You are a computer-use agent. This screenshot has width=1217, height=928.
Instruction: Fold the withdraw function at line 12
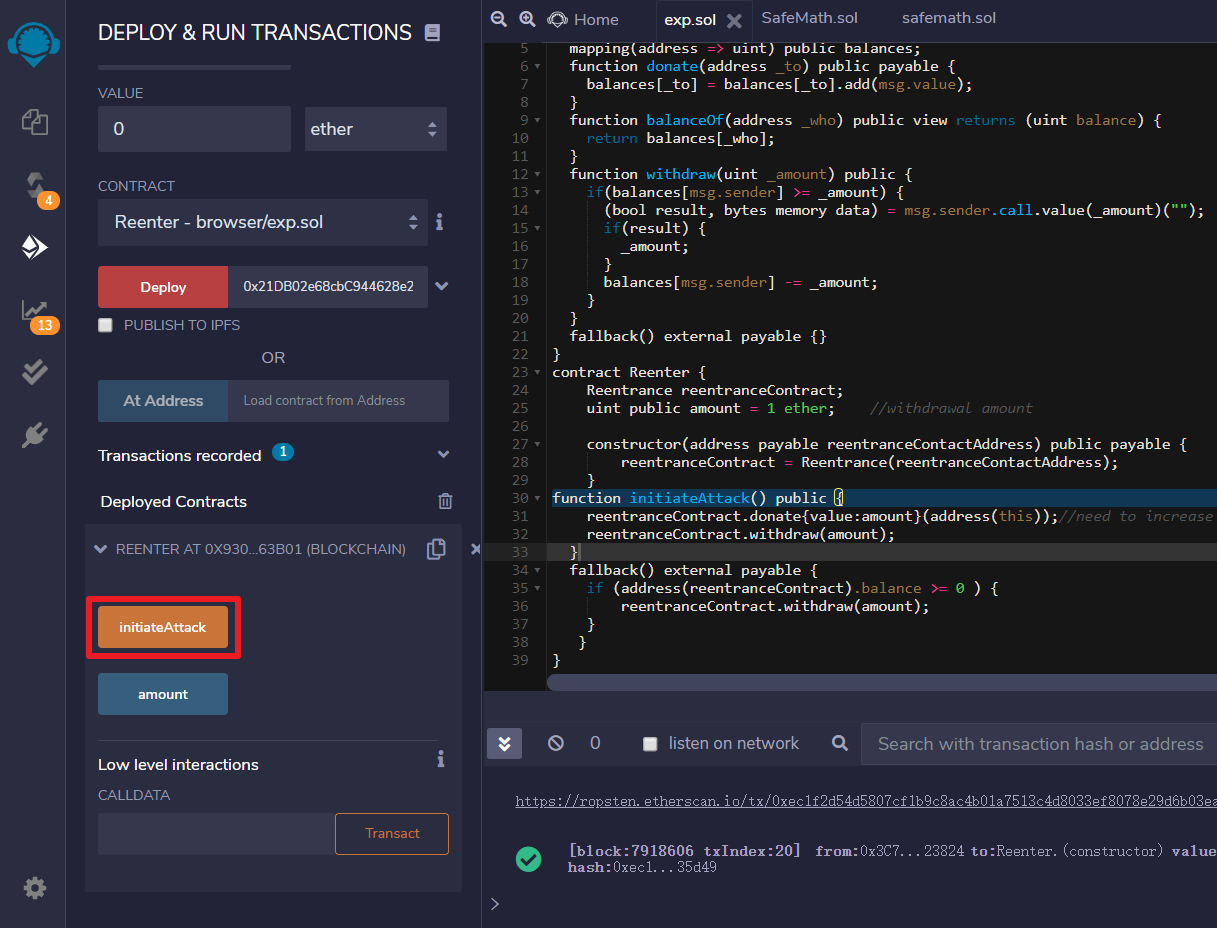538,174
